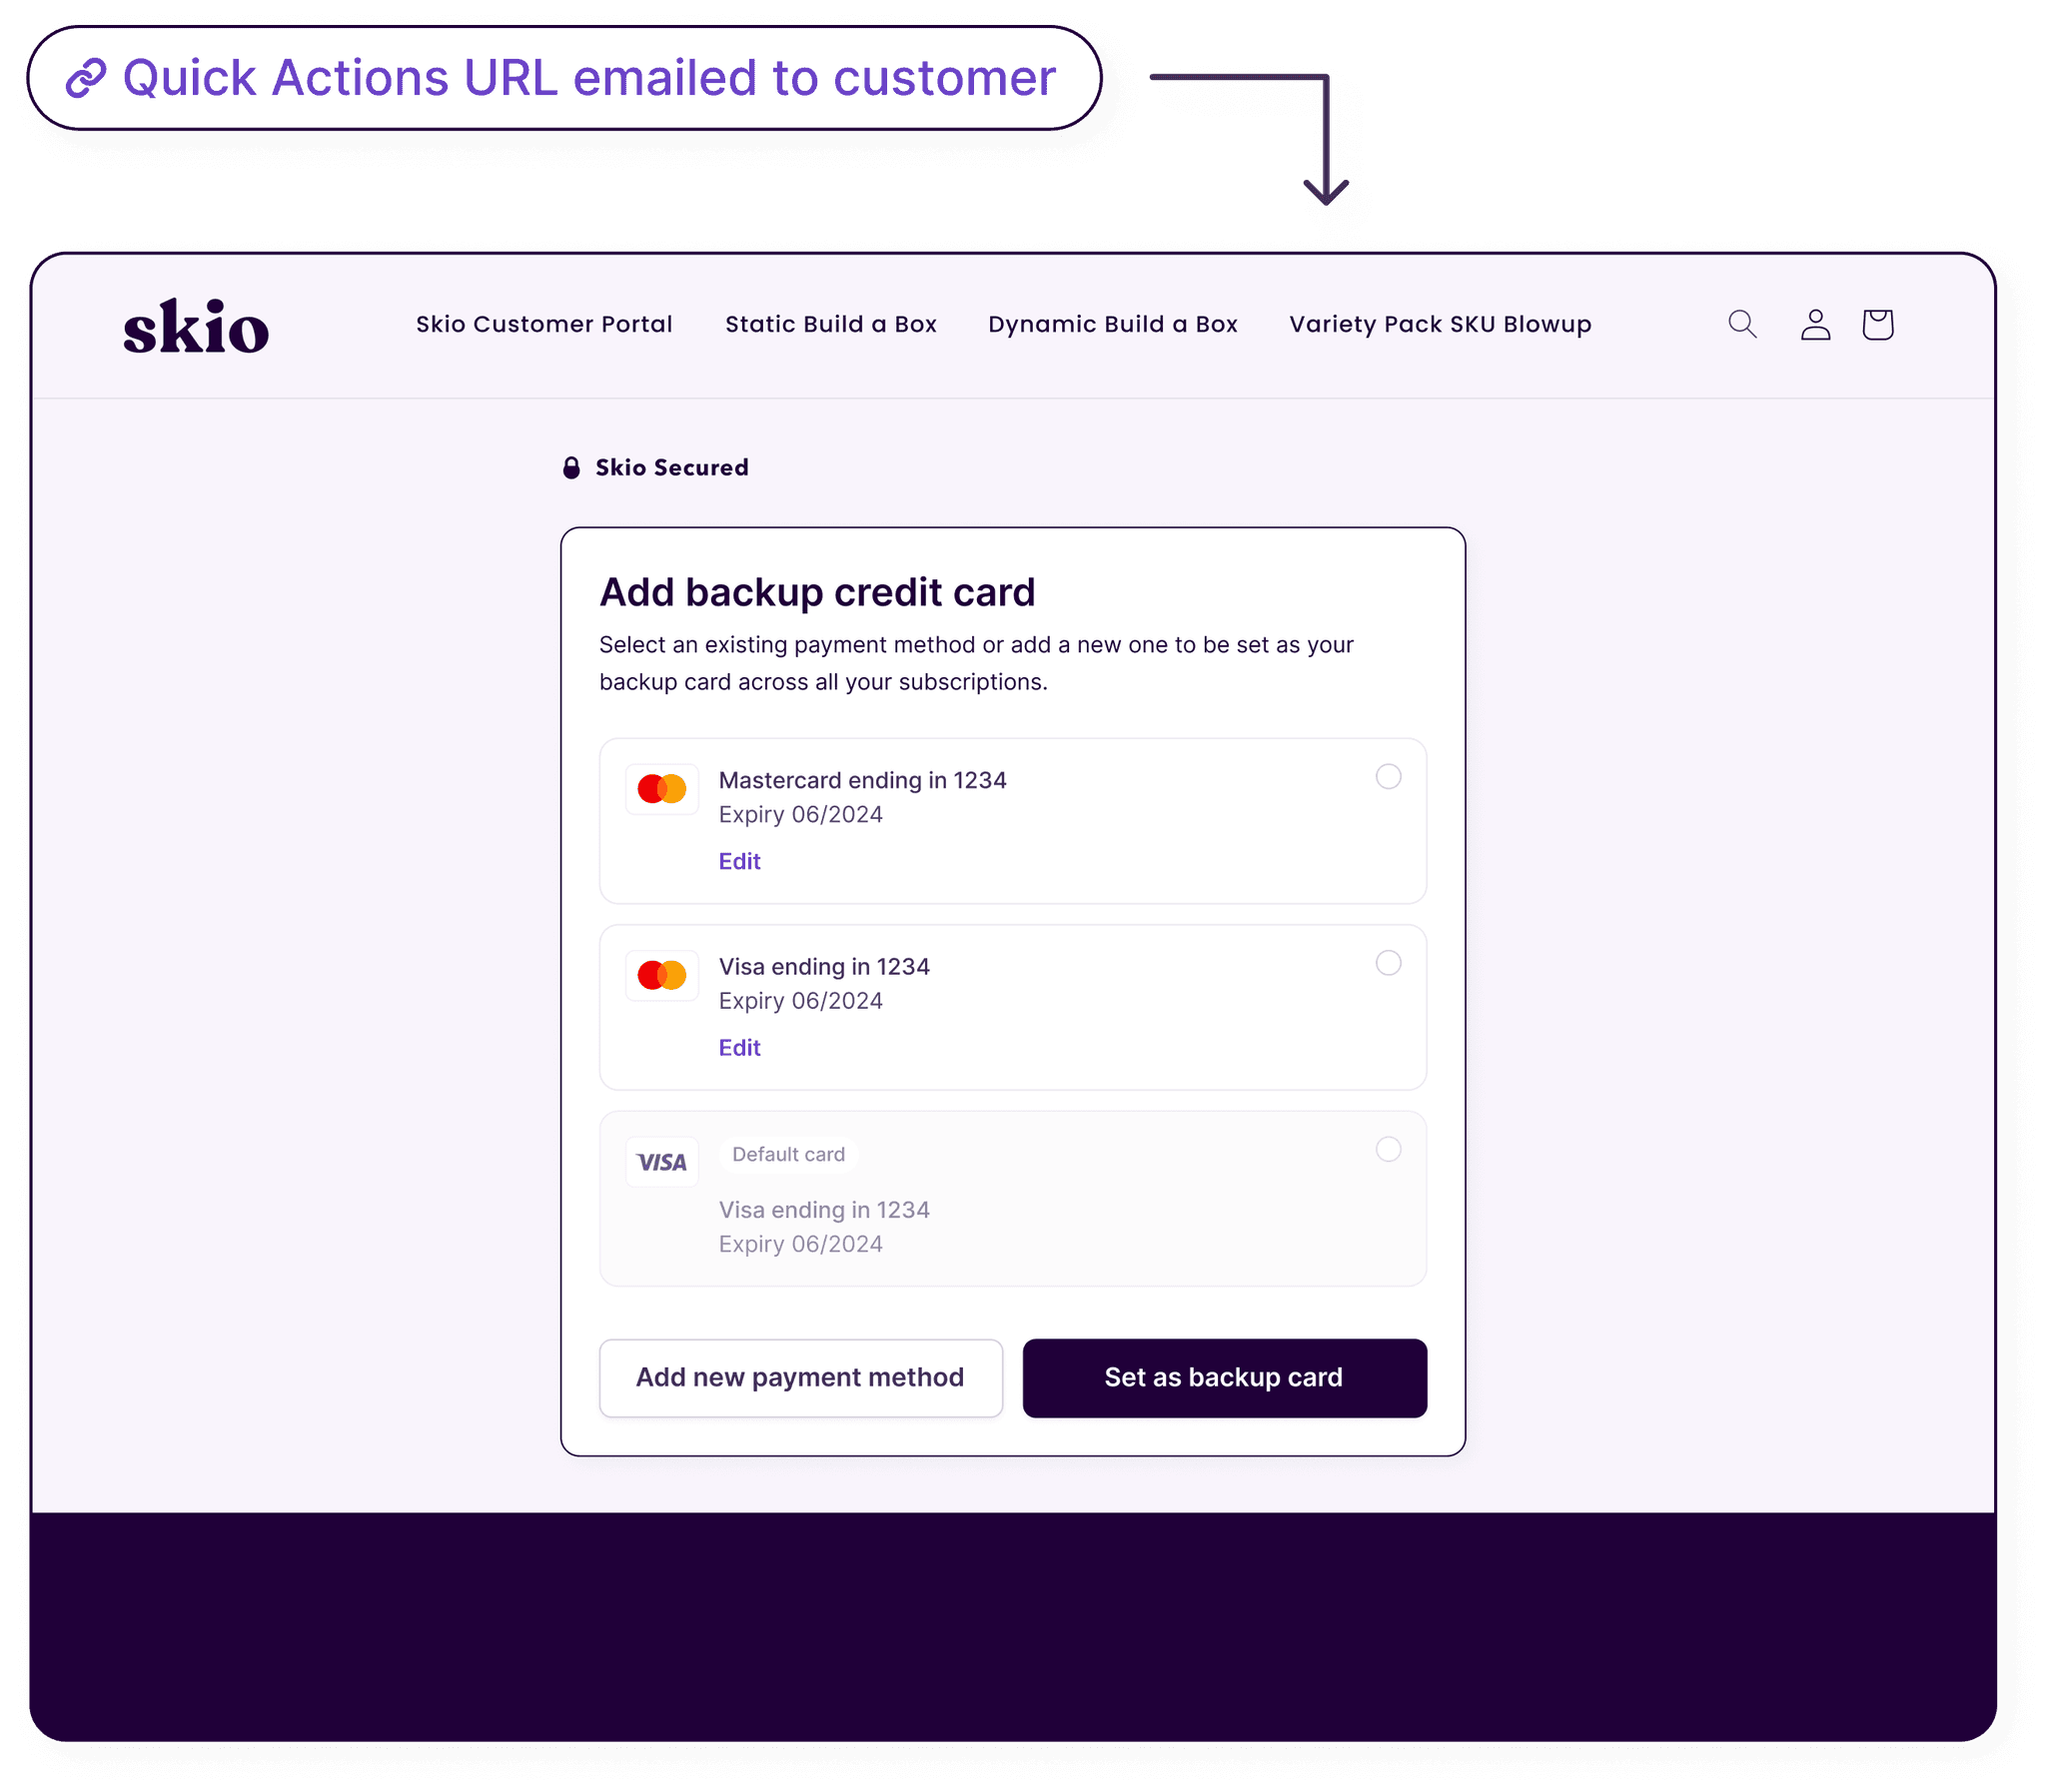This screenshot has height=1792, width=2046.
Task: Select the Visa ending in 1234 radio button
Action: [x=1389, y=963]
